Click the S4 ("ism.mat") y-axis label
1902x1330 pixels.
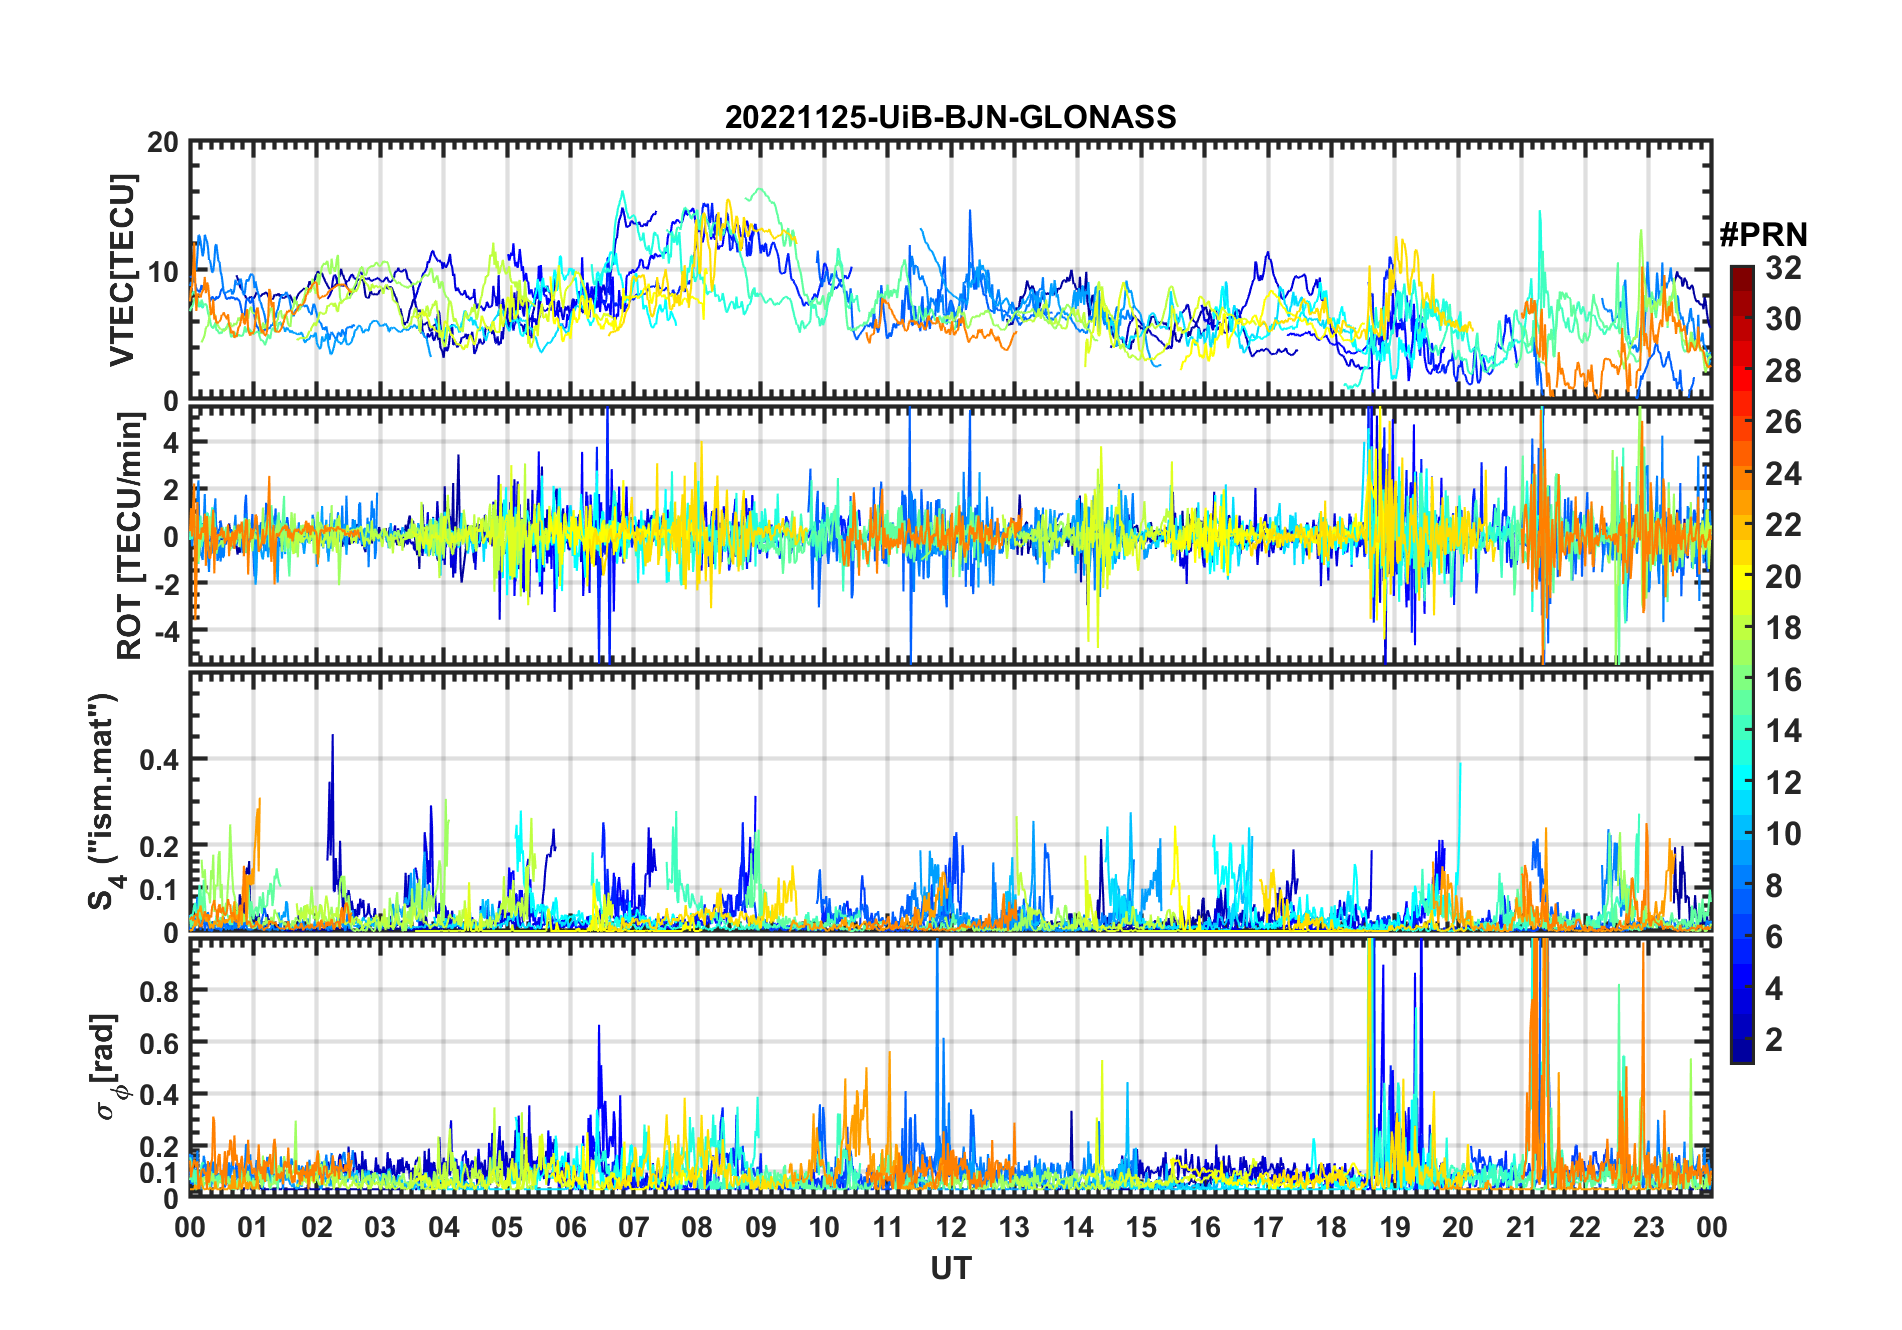point(104,801)
